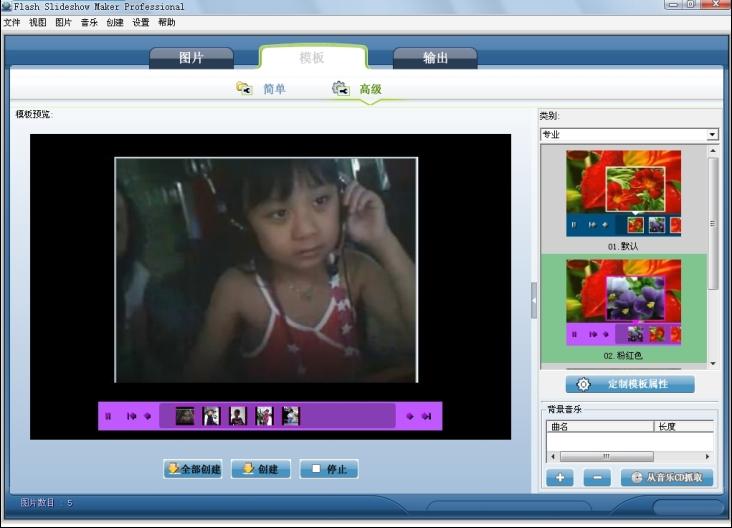Select the 高级 template mode

point(371,89)
